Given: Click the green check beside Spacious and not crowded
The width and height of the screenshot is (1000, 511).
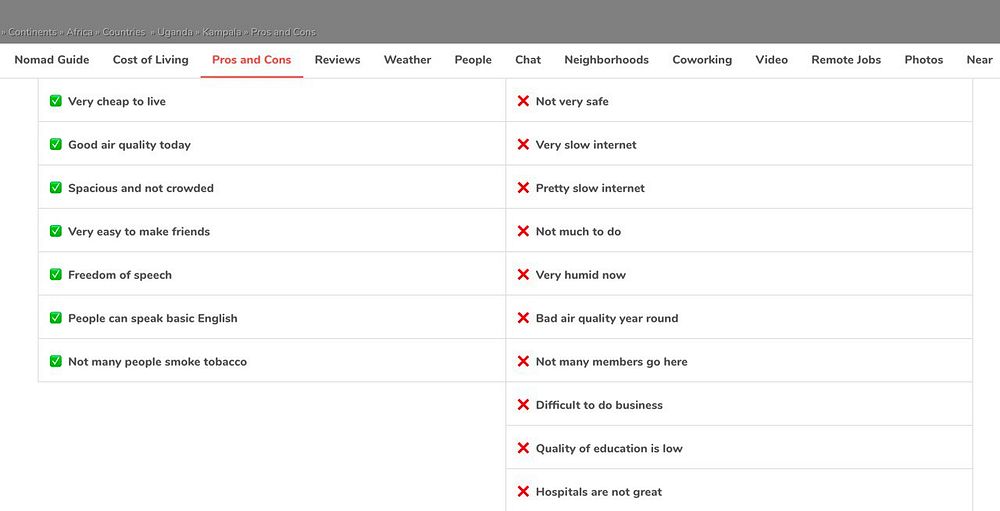Looking at the screenshot, I should 56,188.
